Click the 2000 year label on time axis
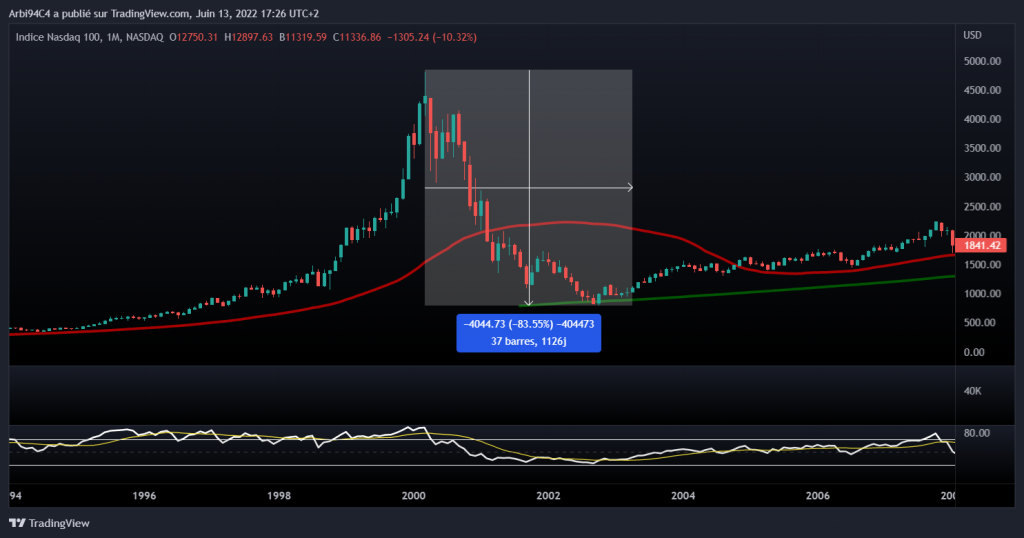1024x538 pixels. pos(413,496)
